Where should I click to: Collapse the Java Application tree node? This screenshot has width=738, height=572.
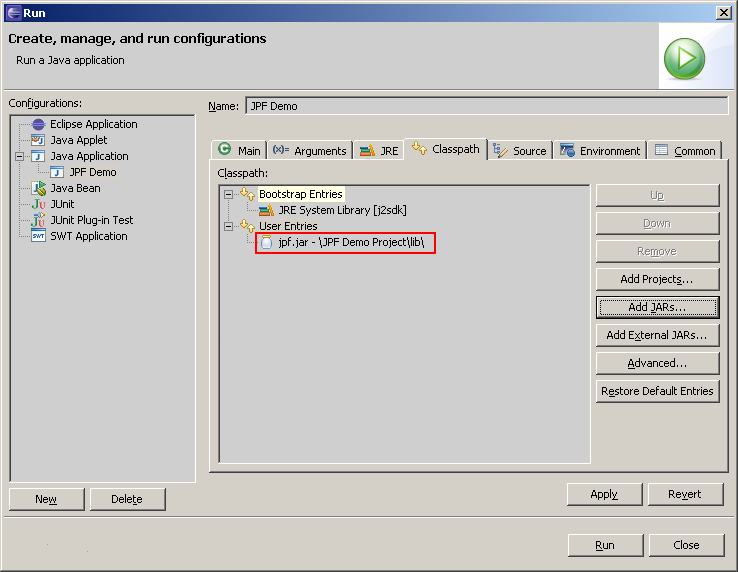point(19,157)
